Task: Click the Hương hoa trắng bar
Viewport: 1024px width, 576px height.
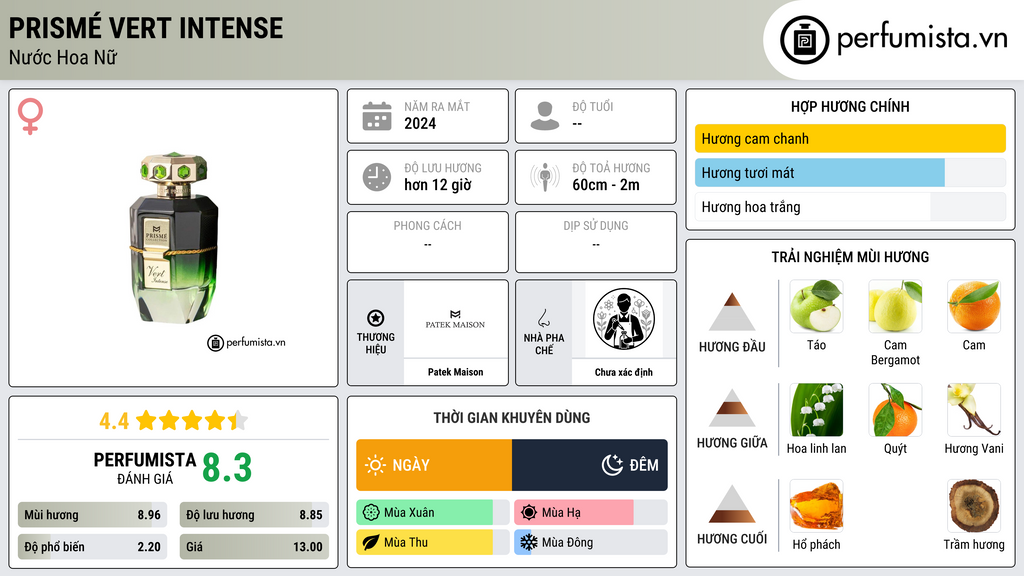Action: pyautogui.click(x=850, y=207)
